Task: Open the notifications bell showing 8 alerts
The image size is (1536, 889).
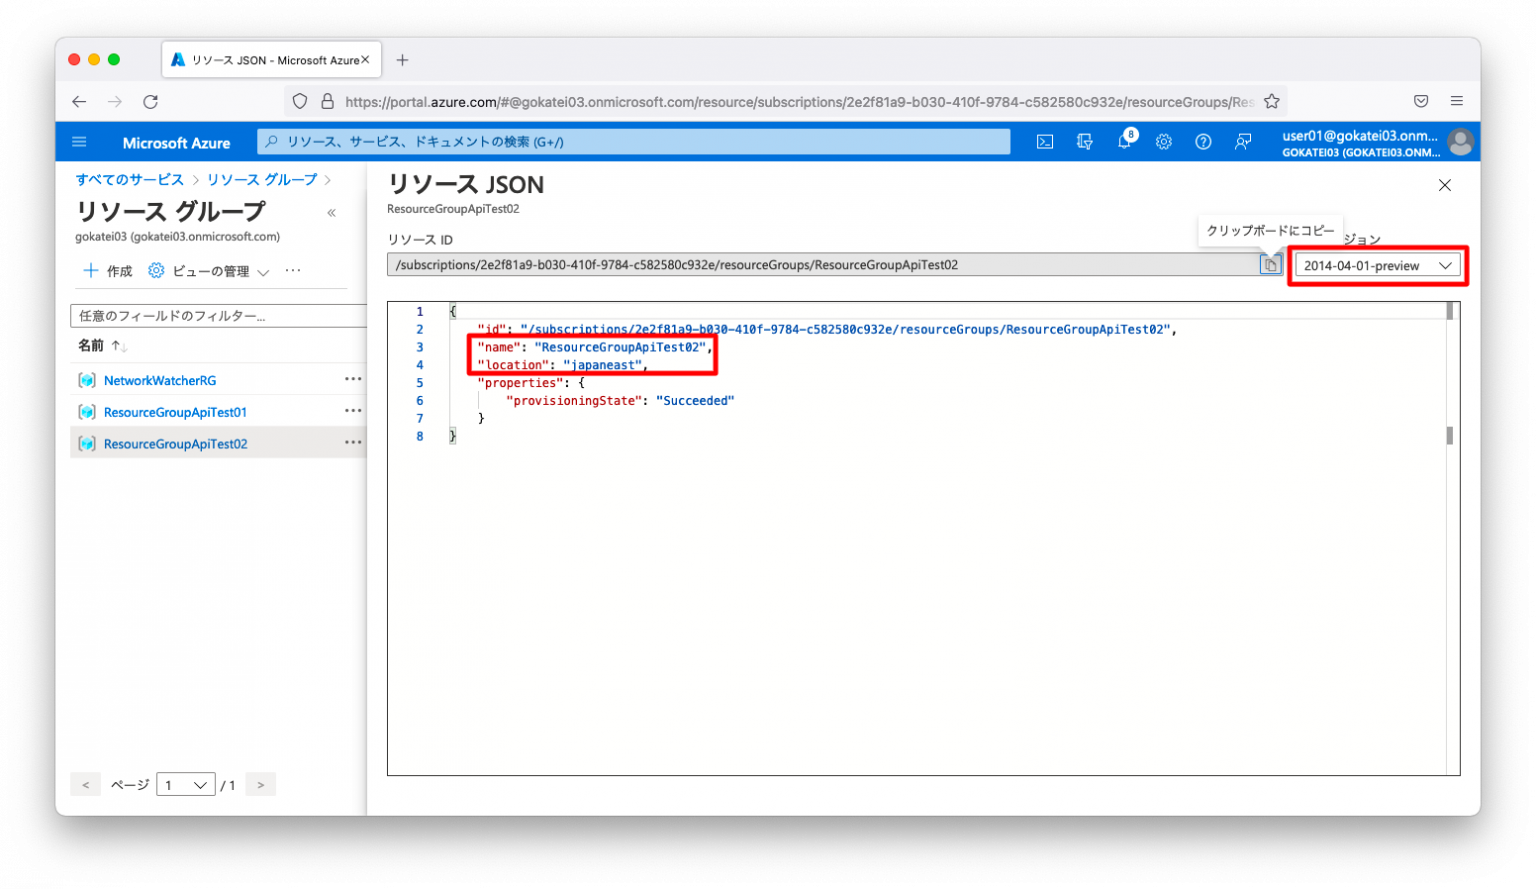Action: (x=1124, y=141)
